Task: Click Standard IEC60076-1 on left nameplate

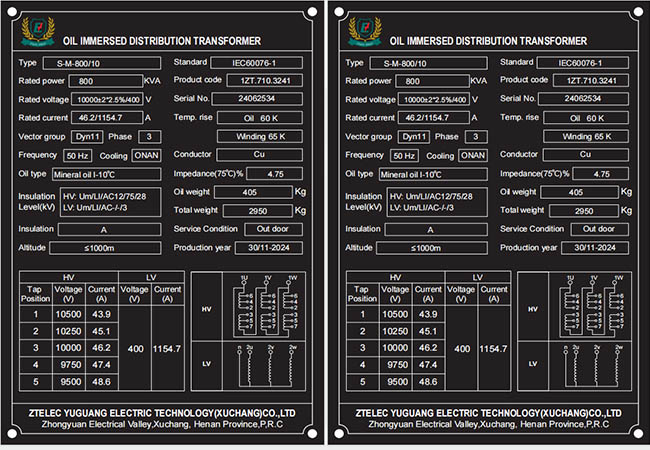Action: pos(257,63)
